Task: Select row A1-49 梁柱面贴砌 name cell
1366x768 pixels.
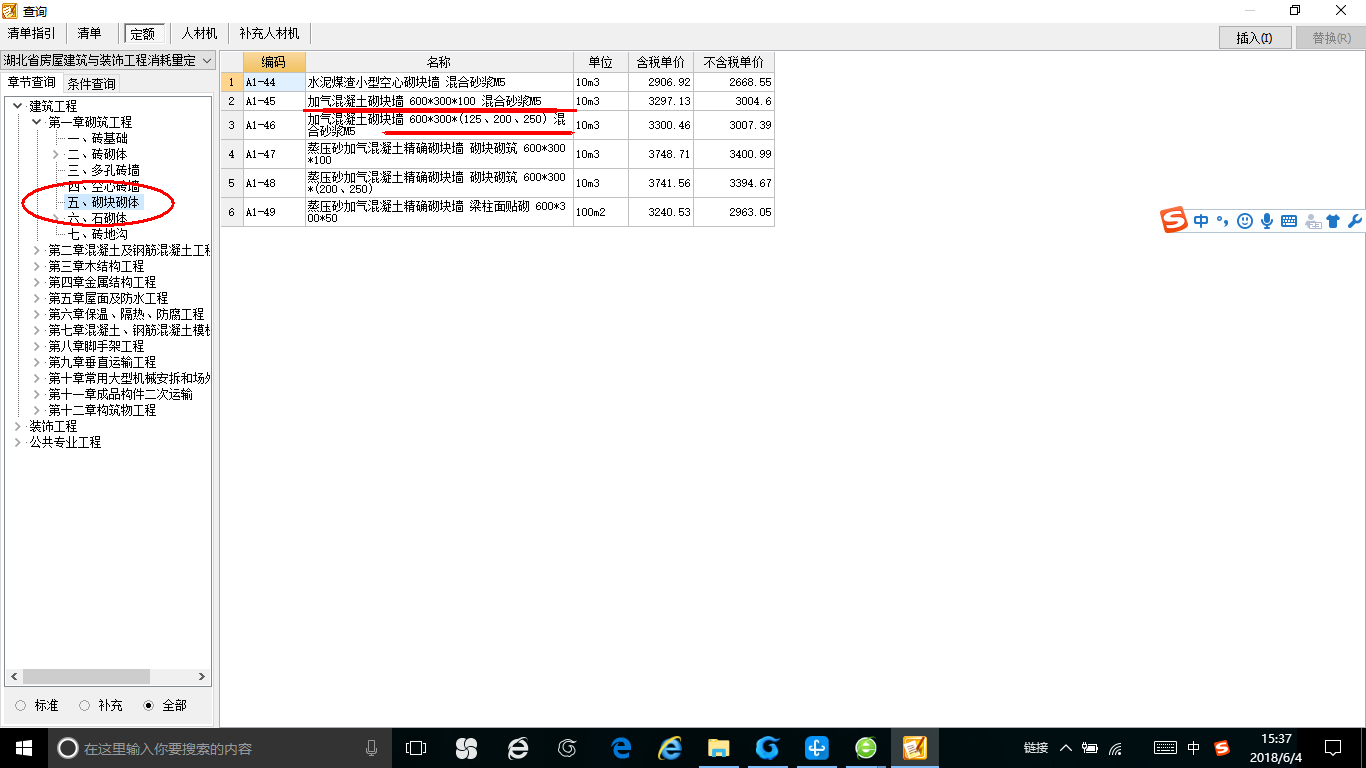Action: 439,212
